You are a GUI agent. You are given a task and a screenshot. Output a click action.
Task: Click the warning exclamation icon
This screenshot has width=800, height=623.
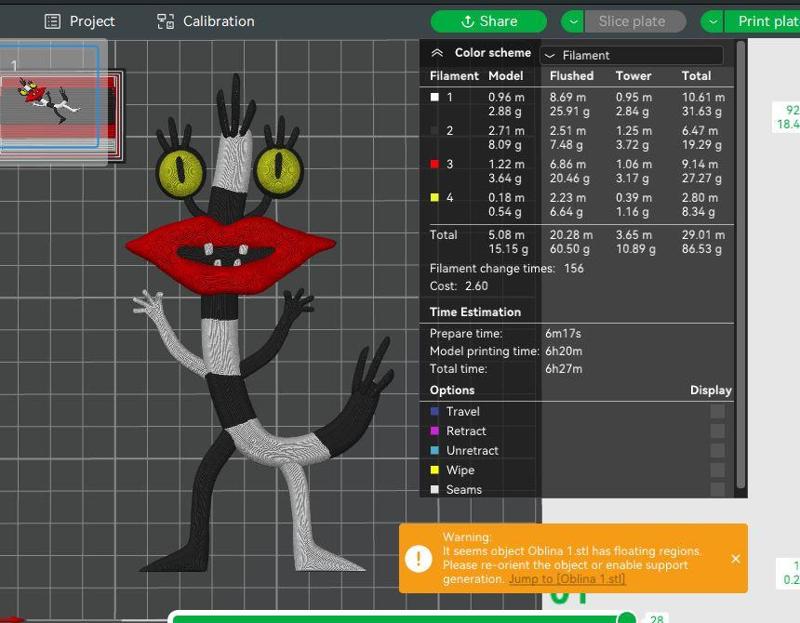[x=418, y=559]
